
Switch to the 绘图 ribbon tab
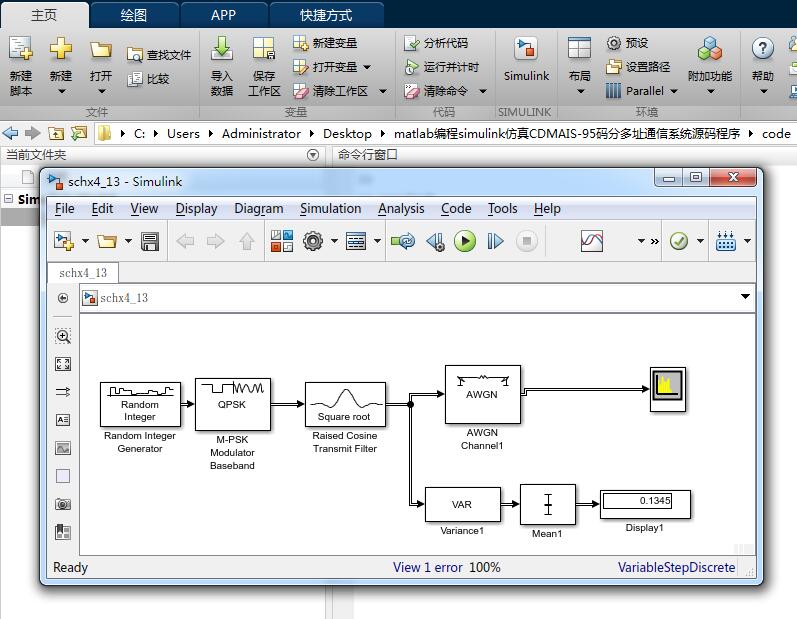click(134, 15)
